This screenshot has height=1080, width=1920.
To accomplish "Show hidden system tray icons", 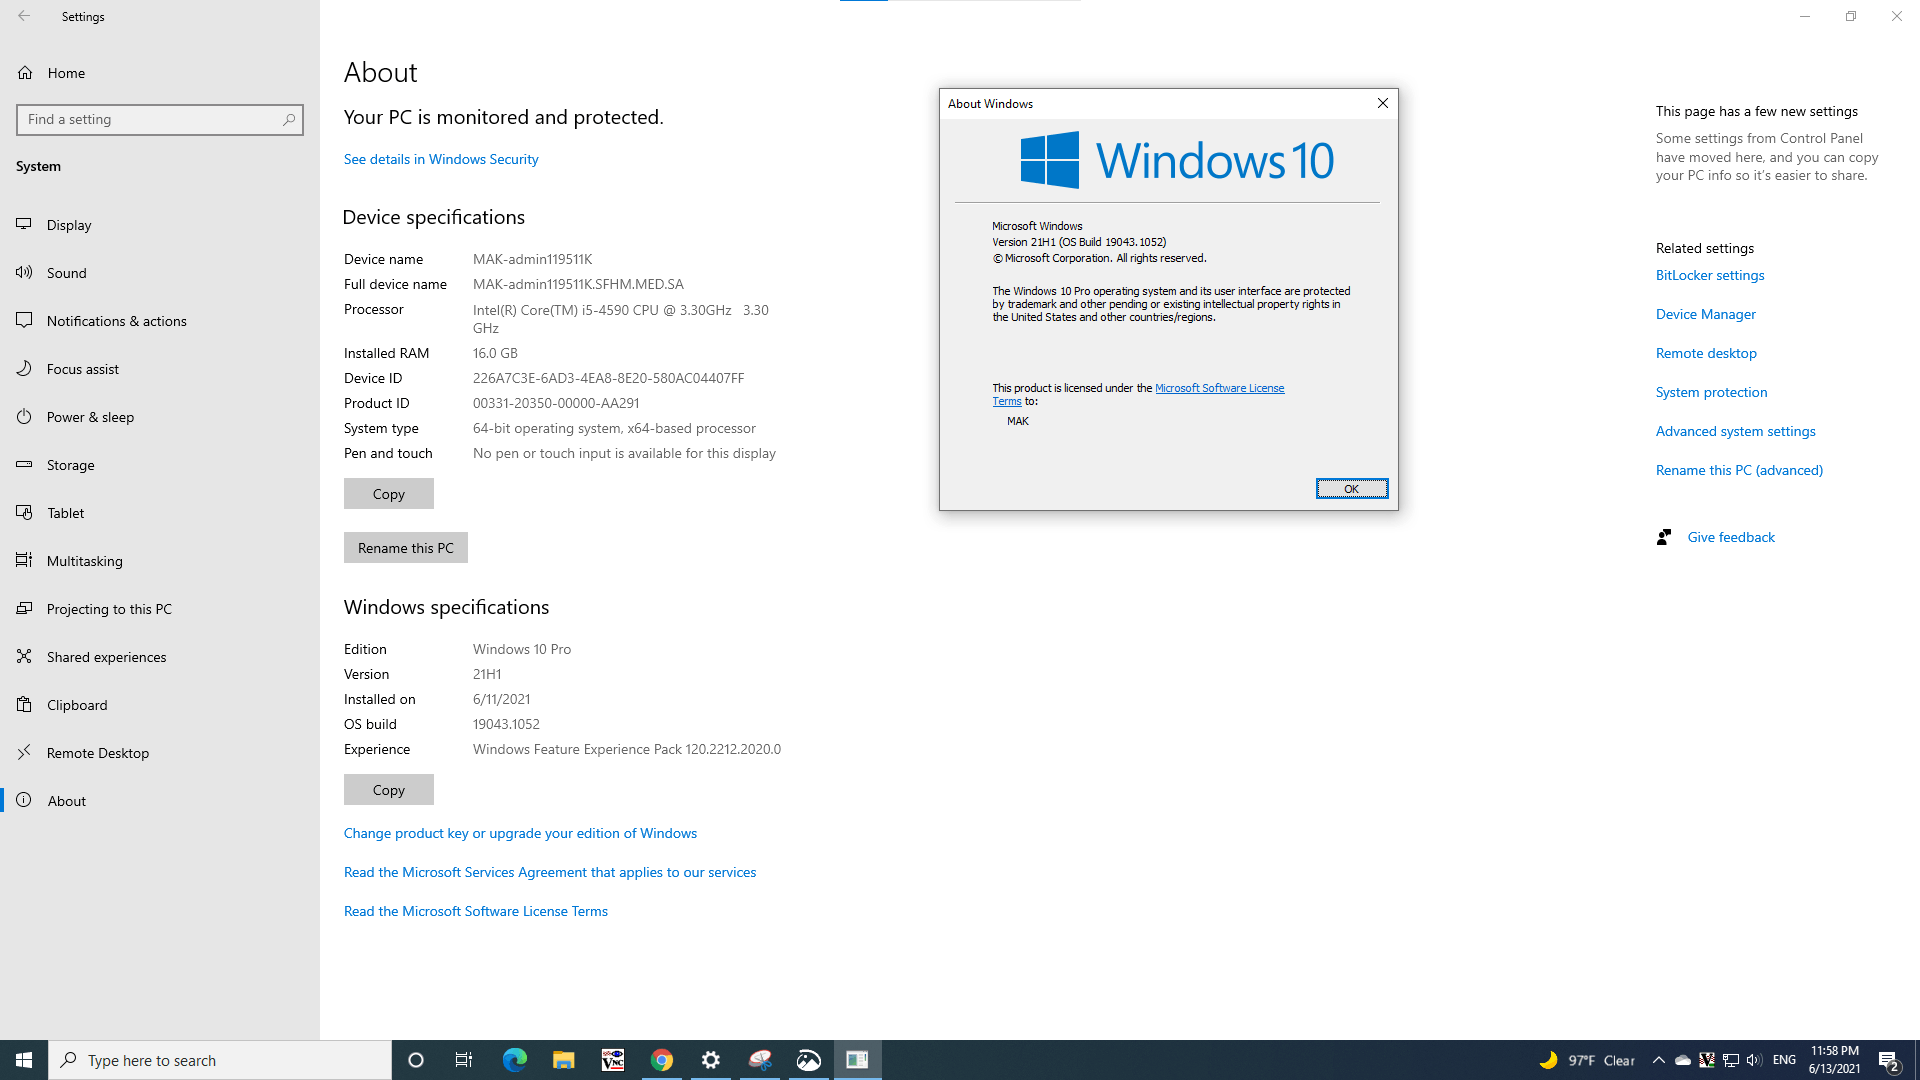I will click(1659, 1060).
